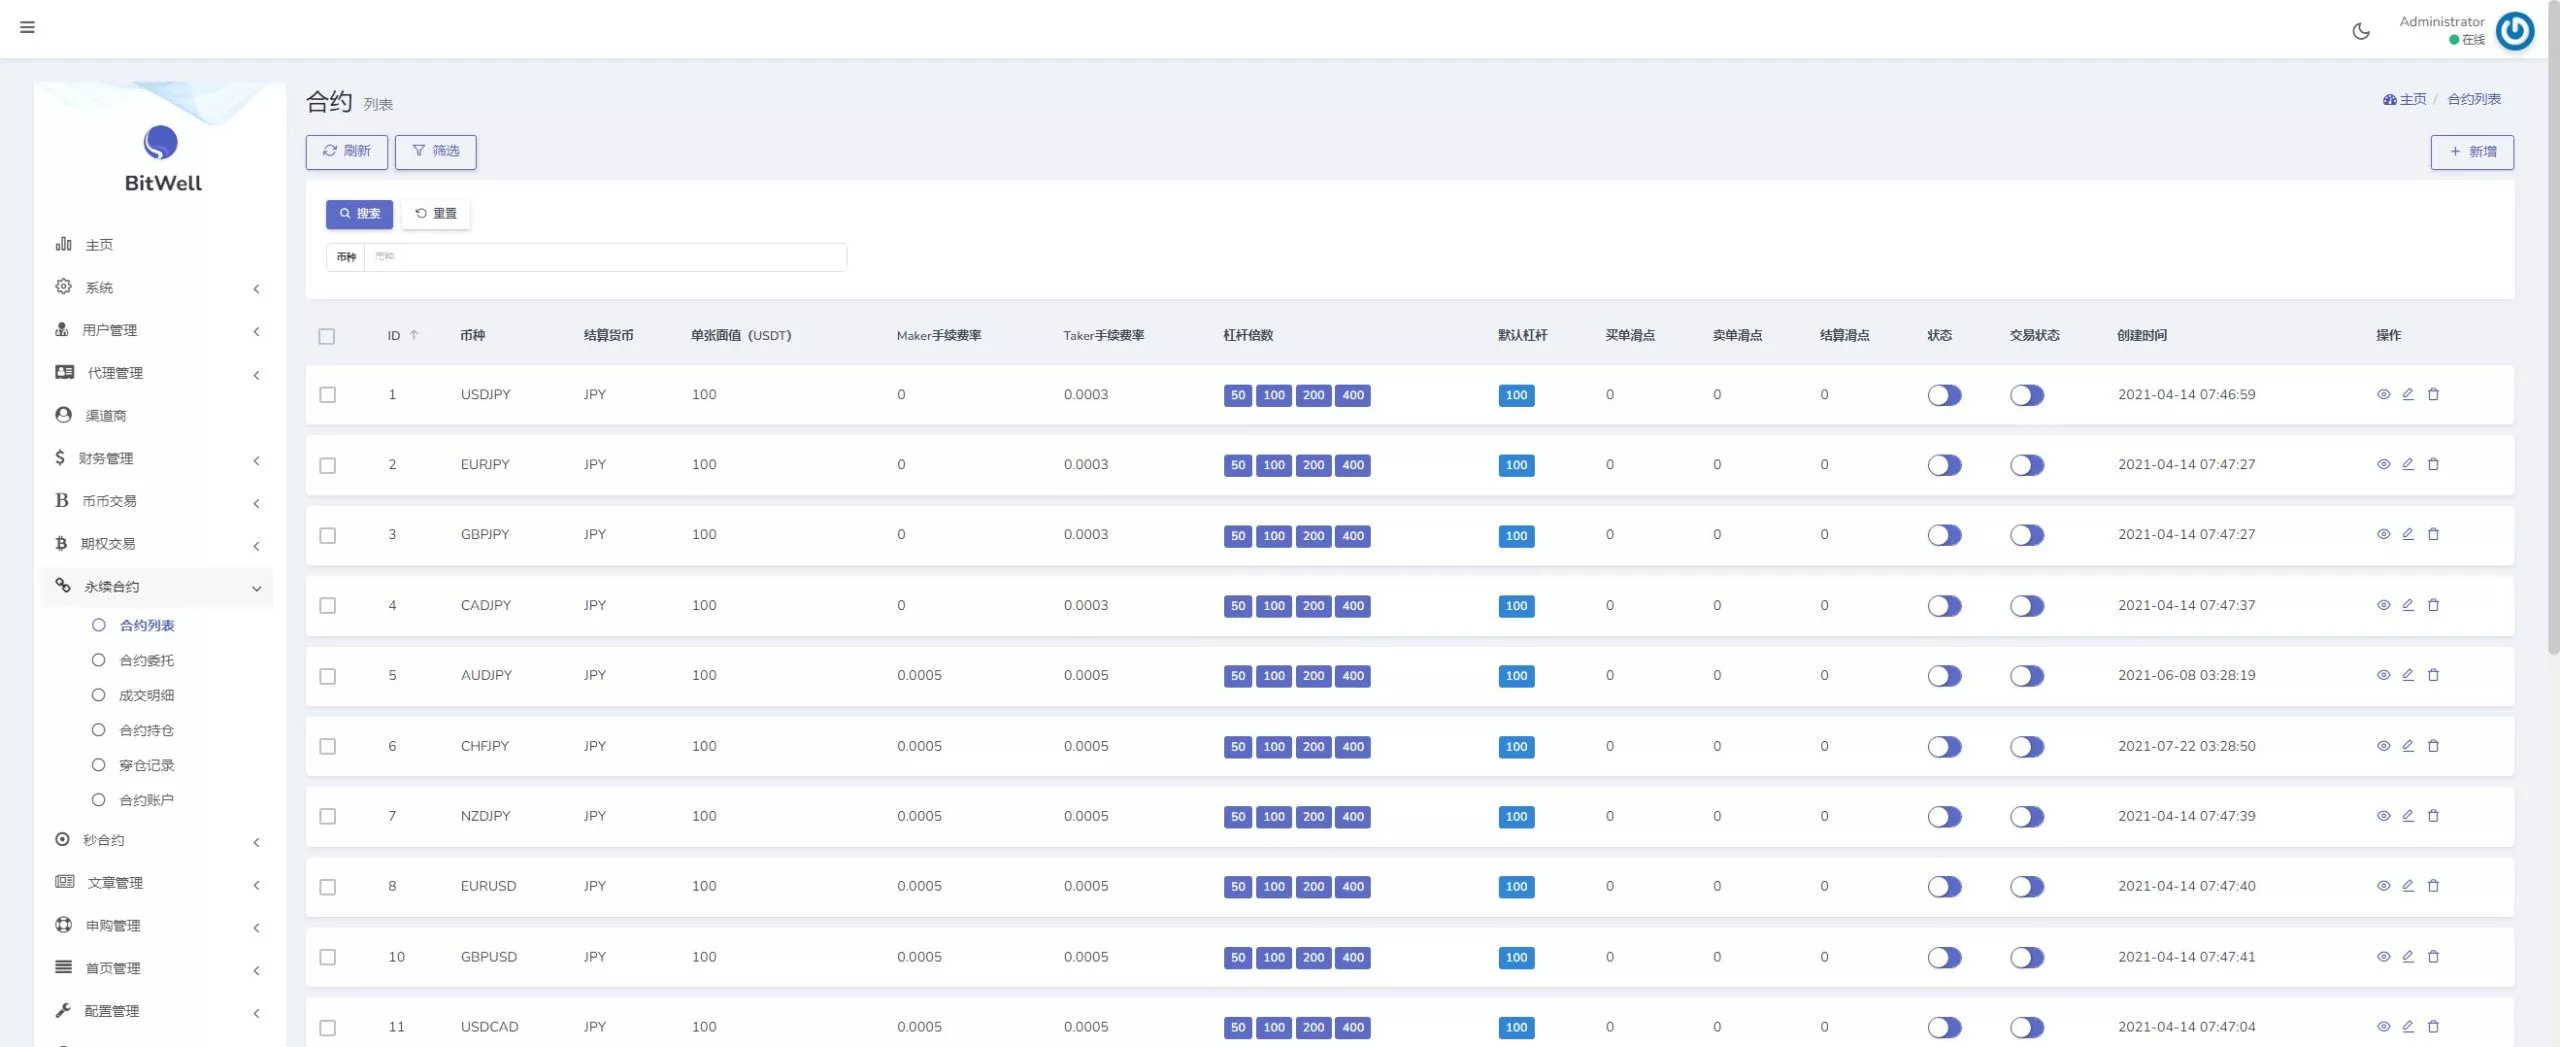Open 合约持仓 in sidebar submenu
2560x1047 pixels.
point(146,731)
